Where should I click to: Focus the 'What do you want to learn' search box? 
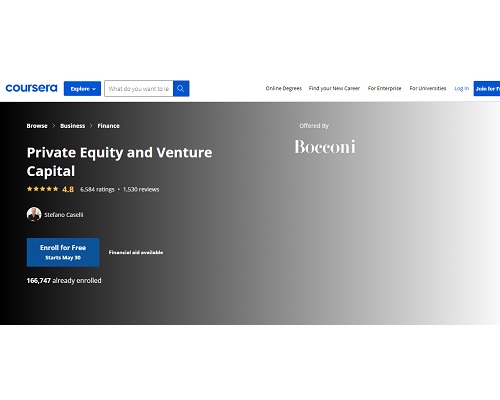point(139,89)
